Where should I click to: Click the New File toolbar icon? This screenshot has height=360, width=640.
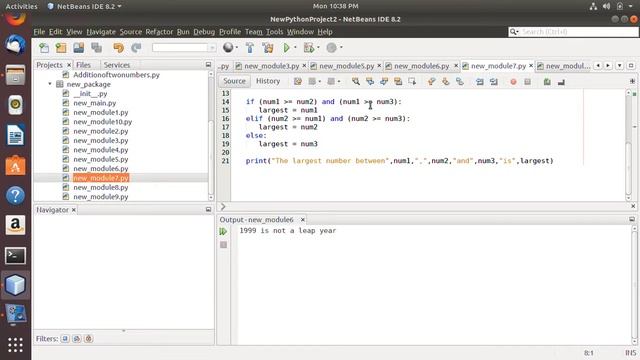tap(44, 48)
